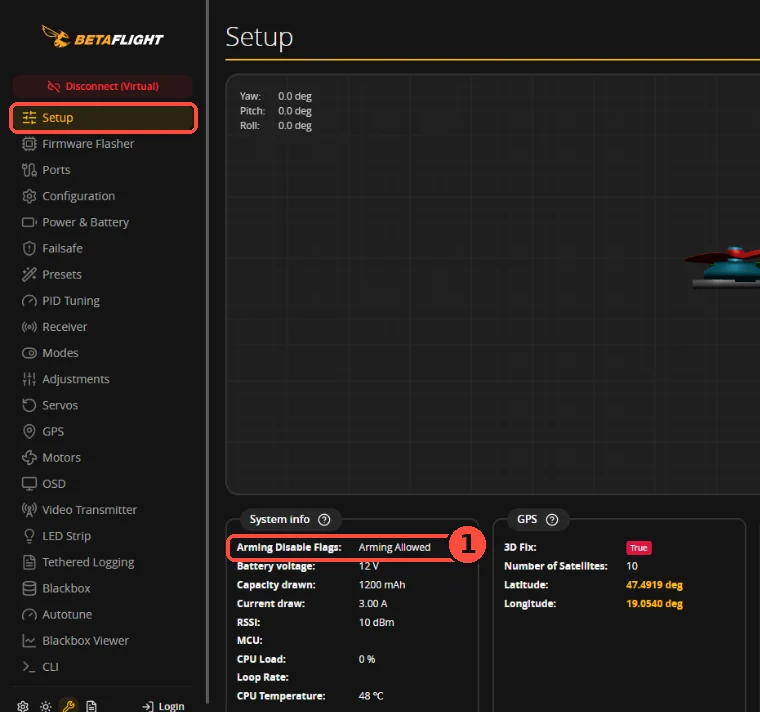Click the RSSI 10 dBm value
The image size is (760, 712).
[376, 622]
